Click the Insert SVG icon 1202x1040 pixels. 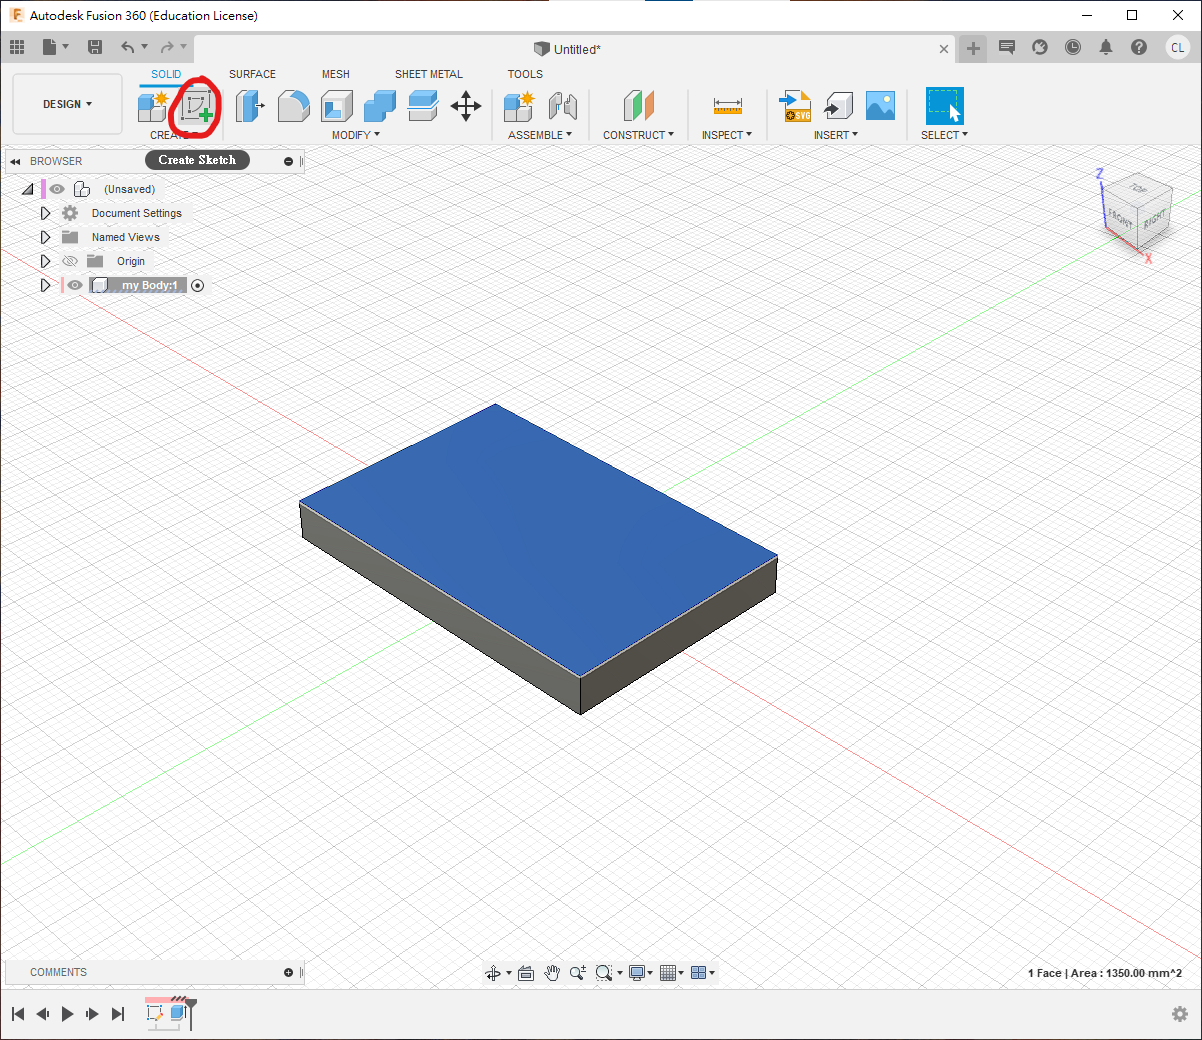coord(796,106)
